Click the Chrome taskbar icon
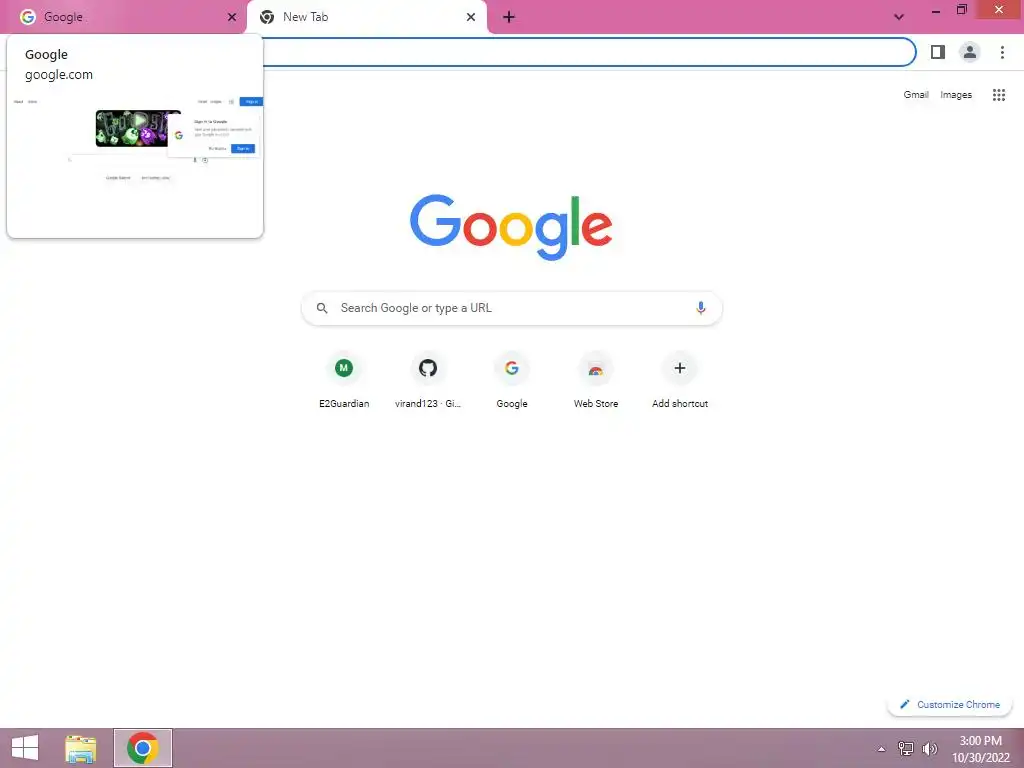The width and height of the screenshot is (1024, 768). (143, 748)
